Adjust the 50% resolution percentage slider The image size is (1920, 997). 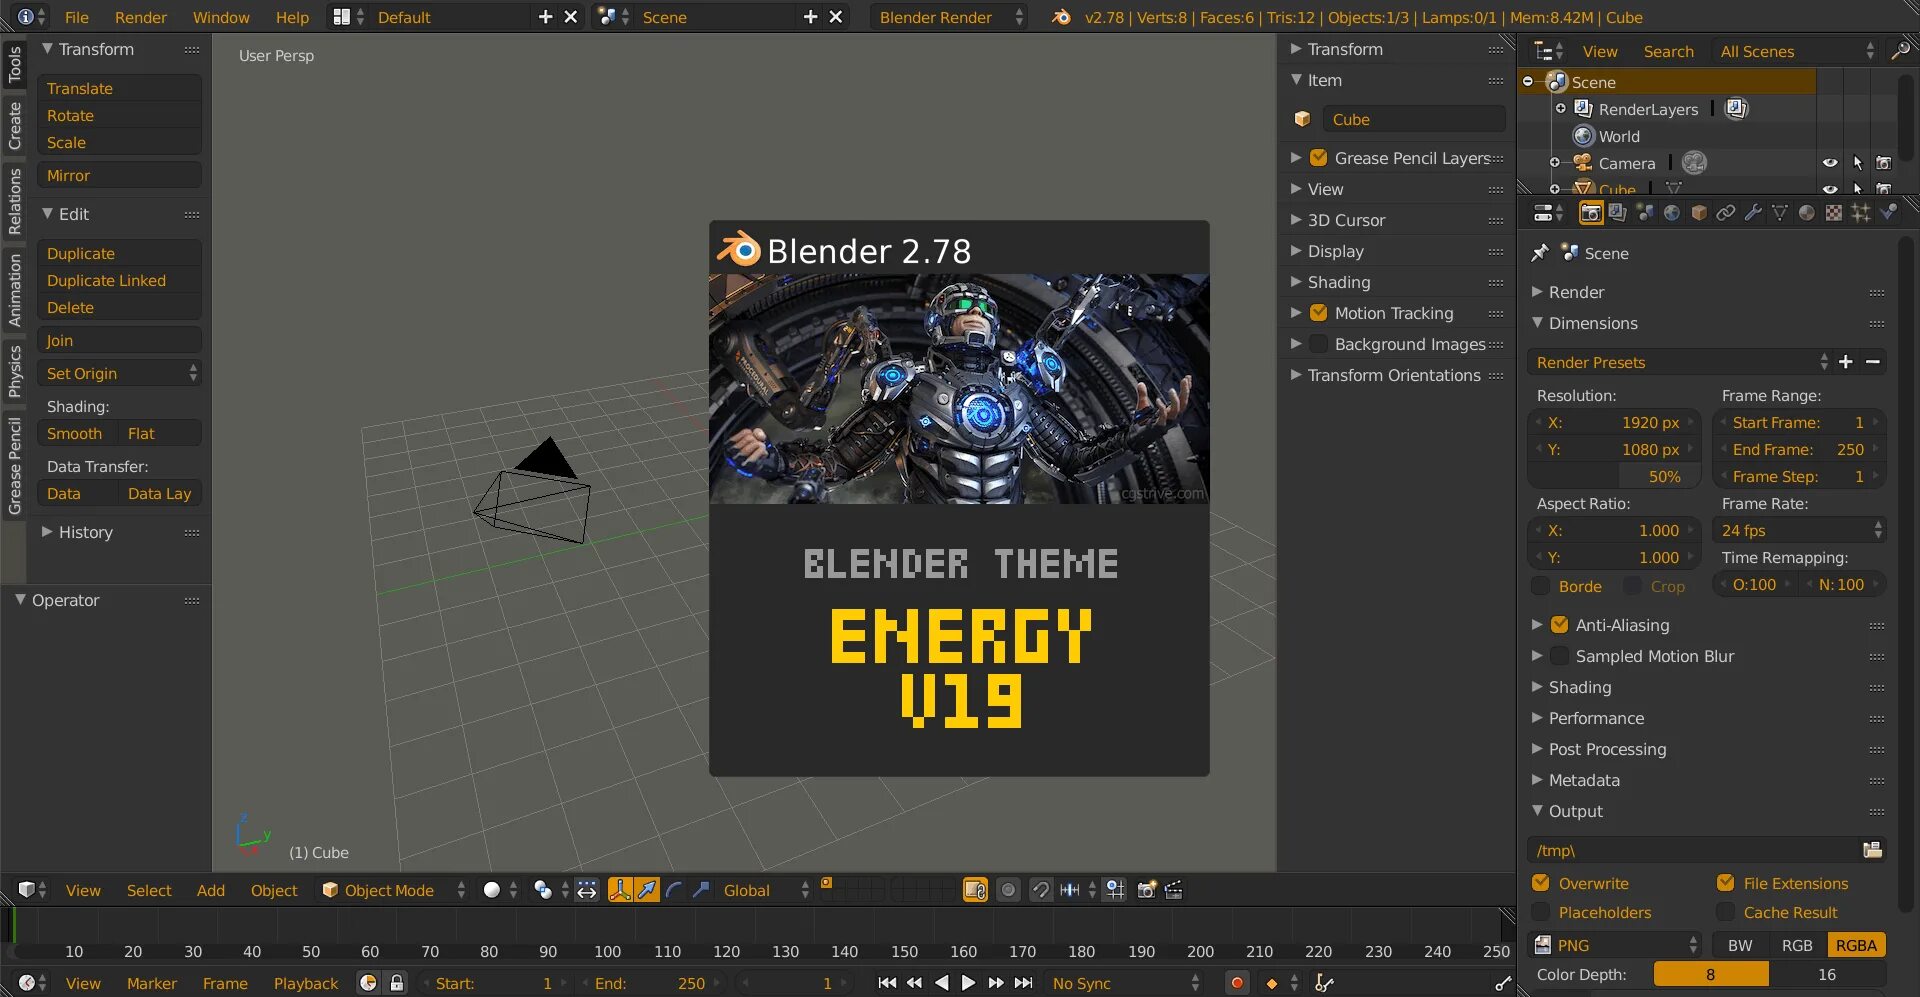[x=1614, y=476]
